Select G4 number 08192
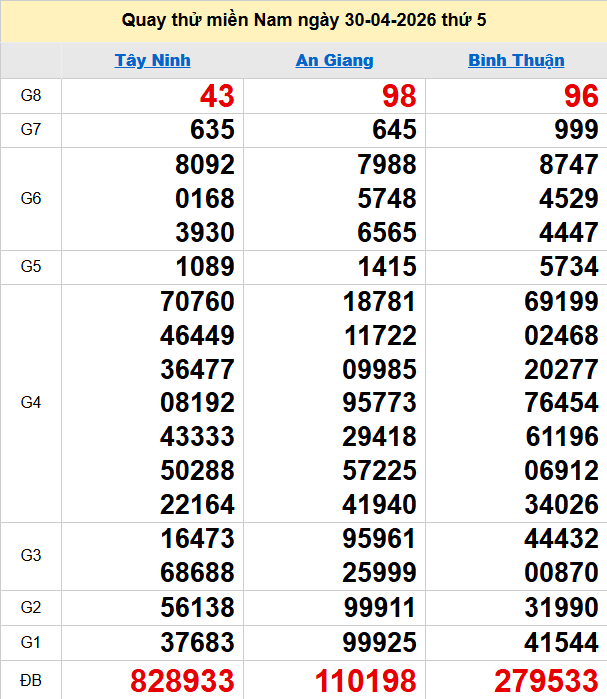The width and height of the screenshot is (607, 699). (197, 403)
